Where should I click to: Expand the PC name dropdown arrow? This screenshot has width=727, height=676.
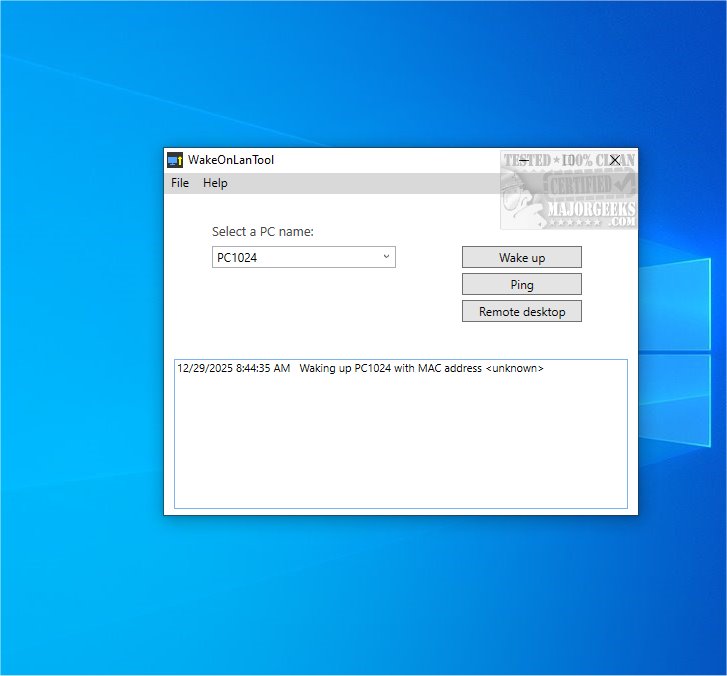coord(386,257)
